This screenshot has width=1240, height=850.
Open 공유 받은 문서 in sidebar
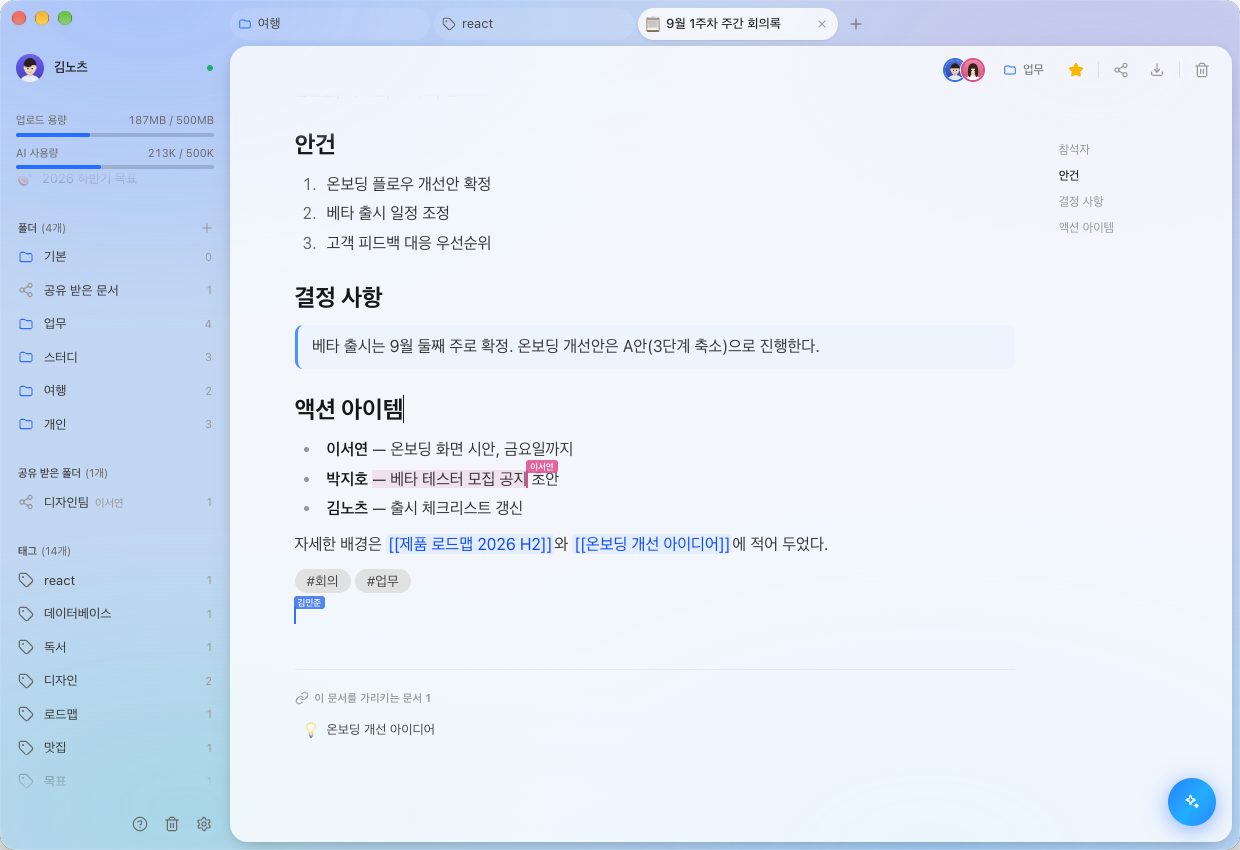click(115, 290)
